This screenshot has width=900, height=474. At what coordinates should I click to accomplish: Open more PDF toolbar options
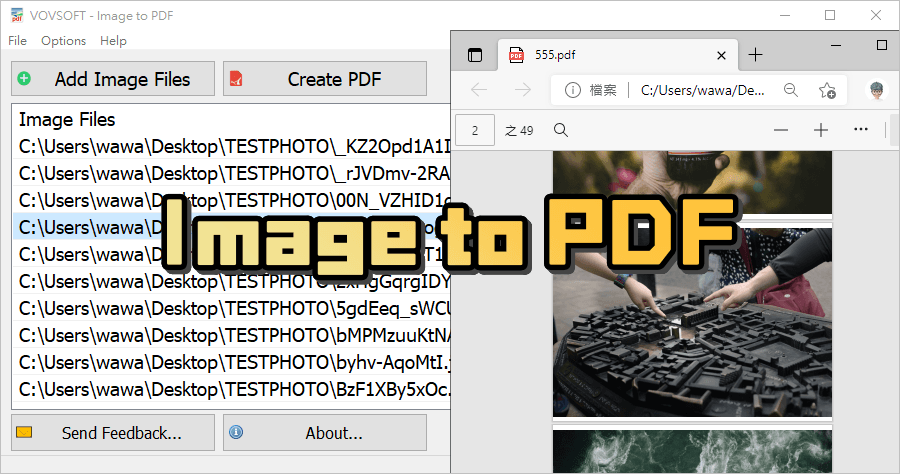(861, 130)
